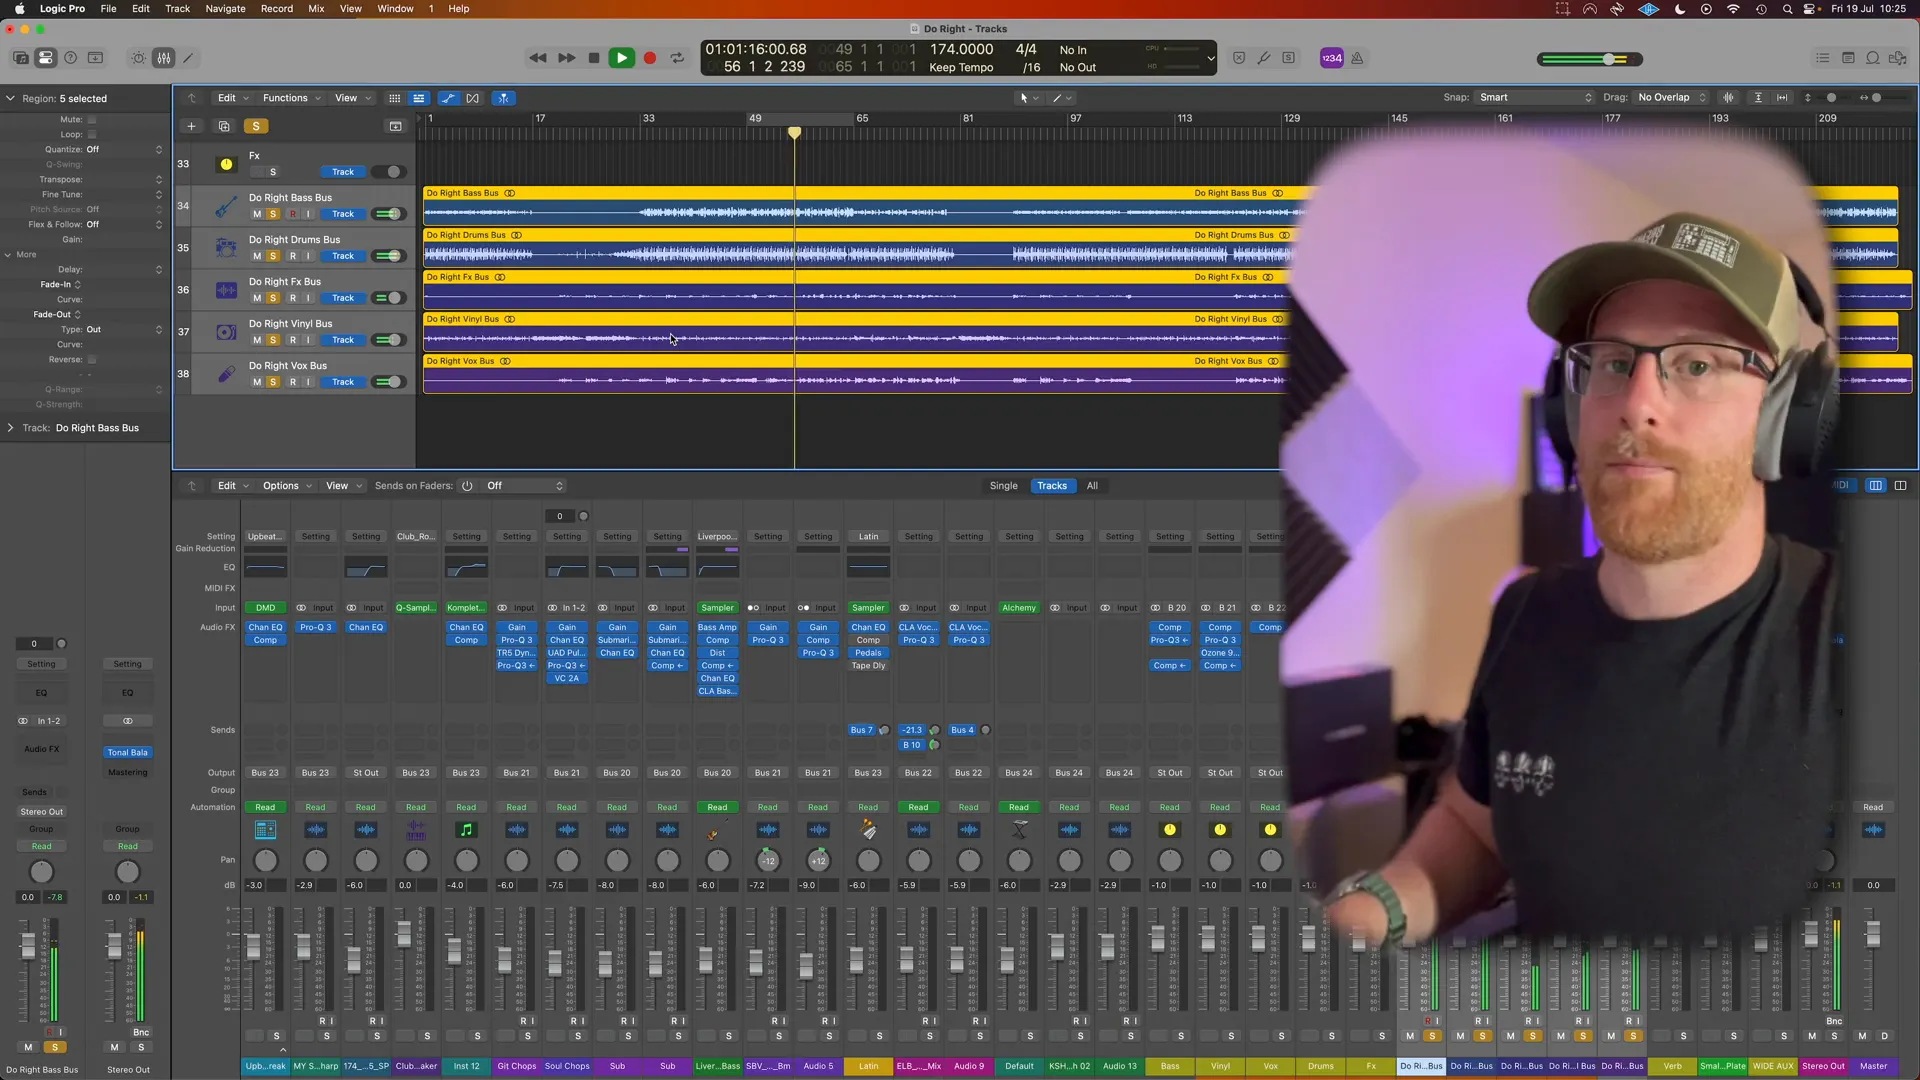Viewport: 1920px width, 1080px height.
Task: Solo the Do Right Drums Bus track
Action: 273,256
